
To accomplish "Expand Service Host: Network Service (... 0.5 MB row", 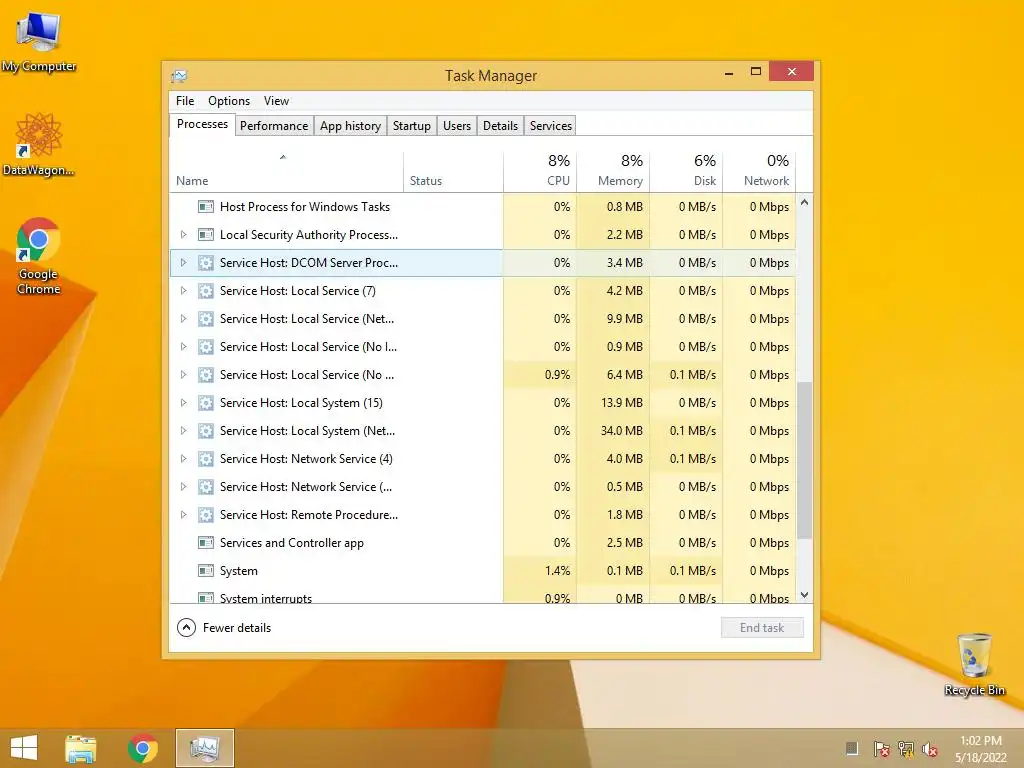I will coord(184,487).
